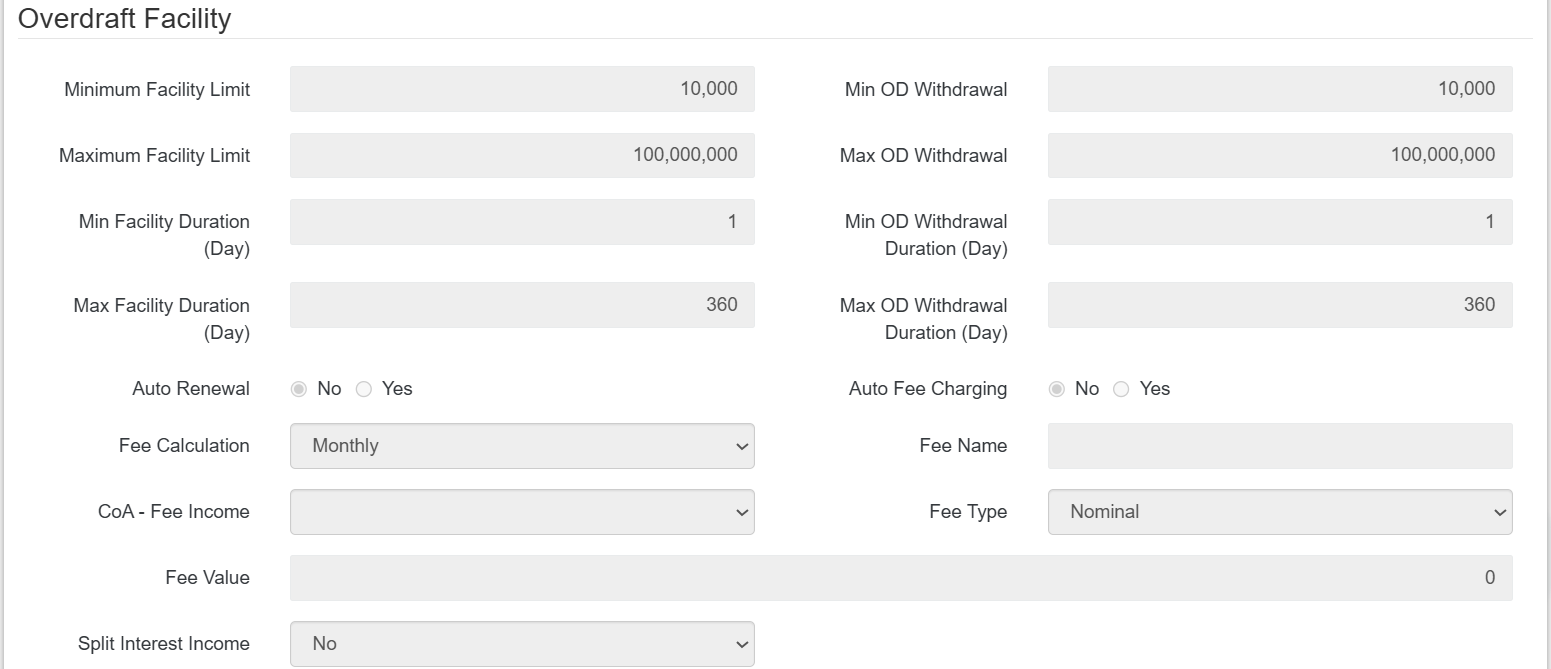Screen dimensions: 1551x669
Task: Select No for Auto Fee Charging
Action: 1056,389
